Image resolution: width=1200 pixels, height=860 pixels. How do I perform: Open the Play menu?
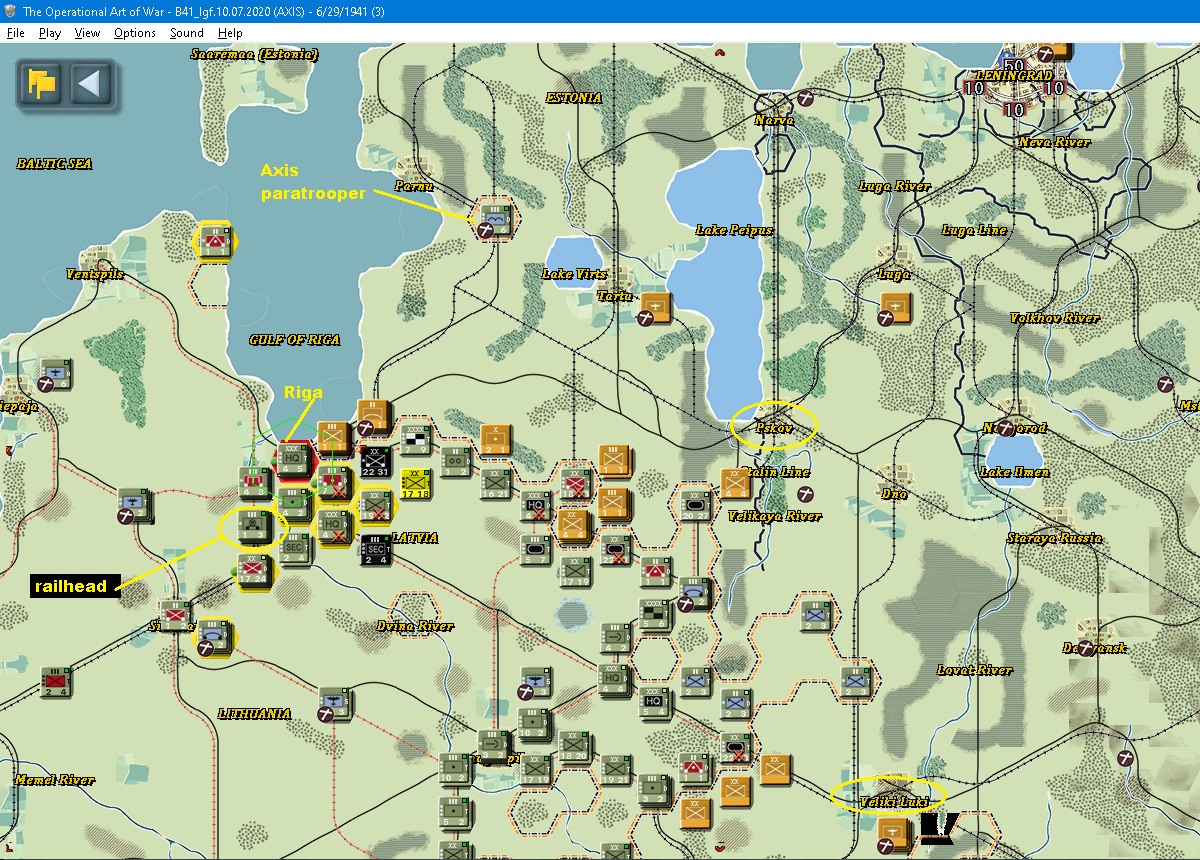pyautogui.click(x=50, y=33)
